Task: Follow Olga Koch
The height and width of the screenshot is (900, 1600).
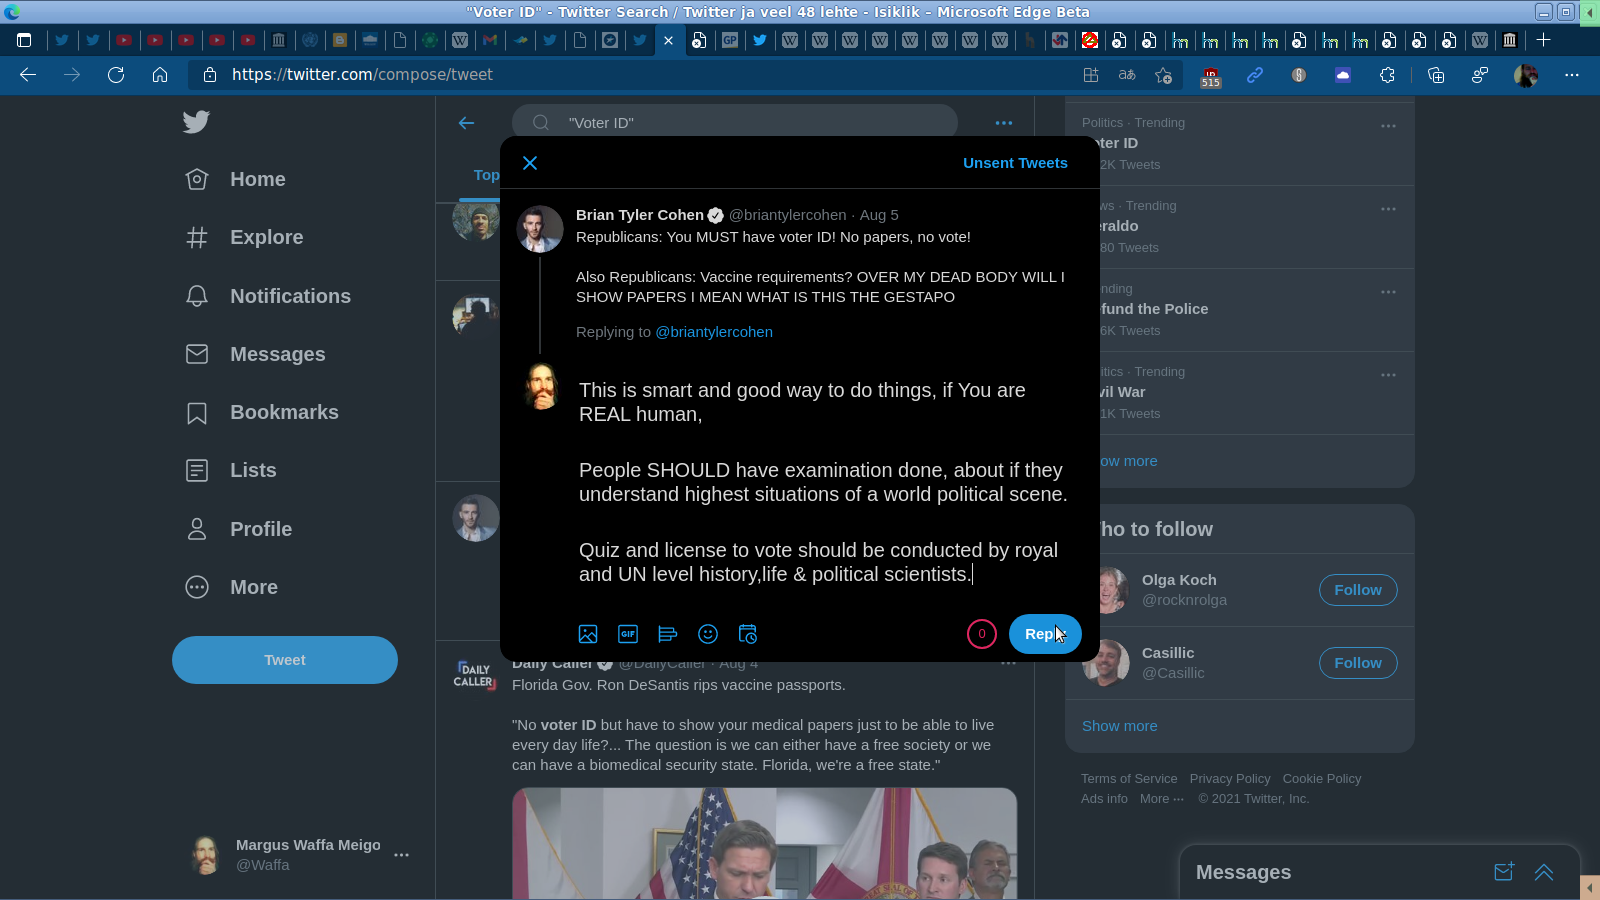Action: (1358, 590)
